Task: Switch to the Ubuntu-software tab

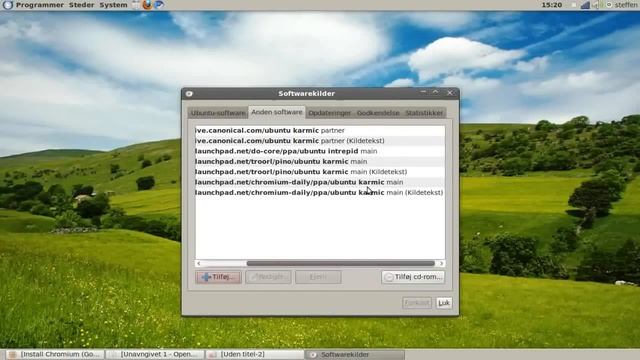Action: 218,113
